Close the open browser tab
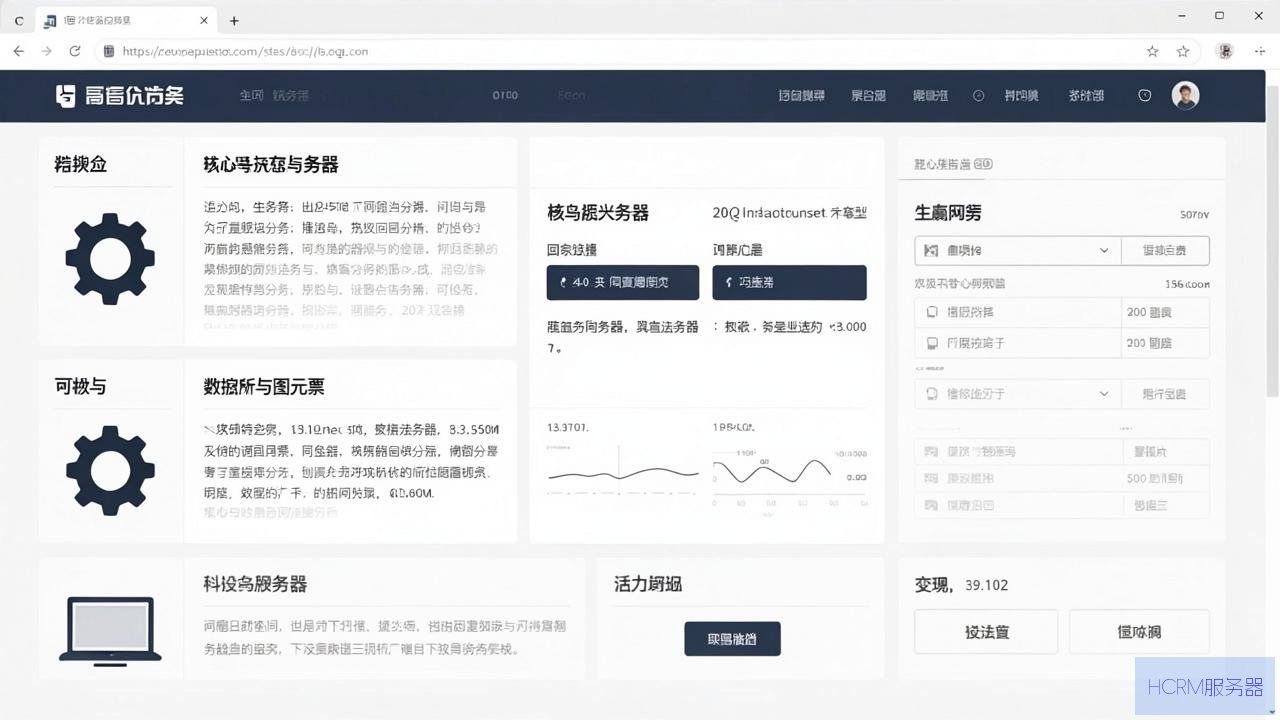The width and height of the screenshot is (1280, 720). pyautogui.click(x=204, y=20)
